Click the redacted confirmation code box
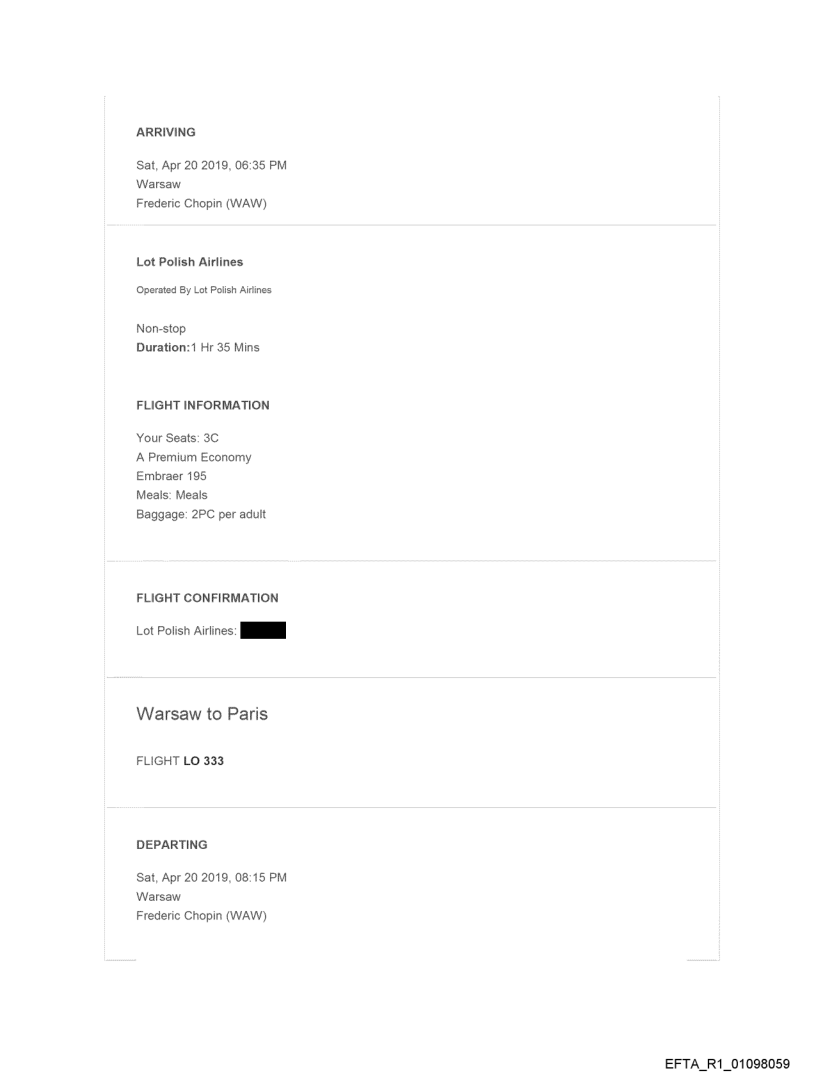The width and height of the screenshot is (816, 1073). click(263, 631)
